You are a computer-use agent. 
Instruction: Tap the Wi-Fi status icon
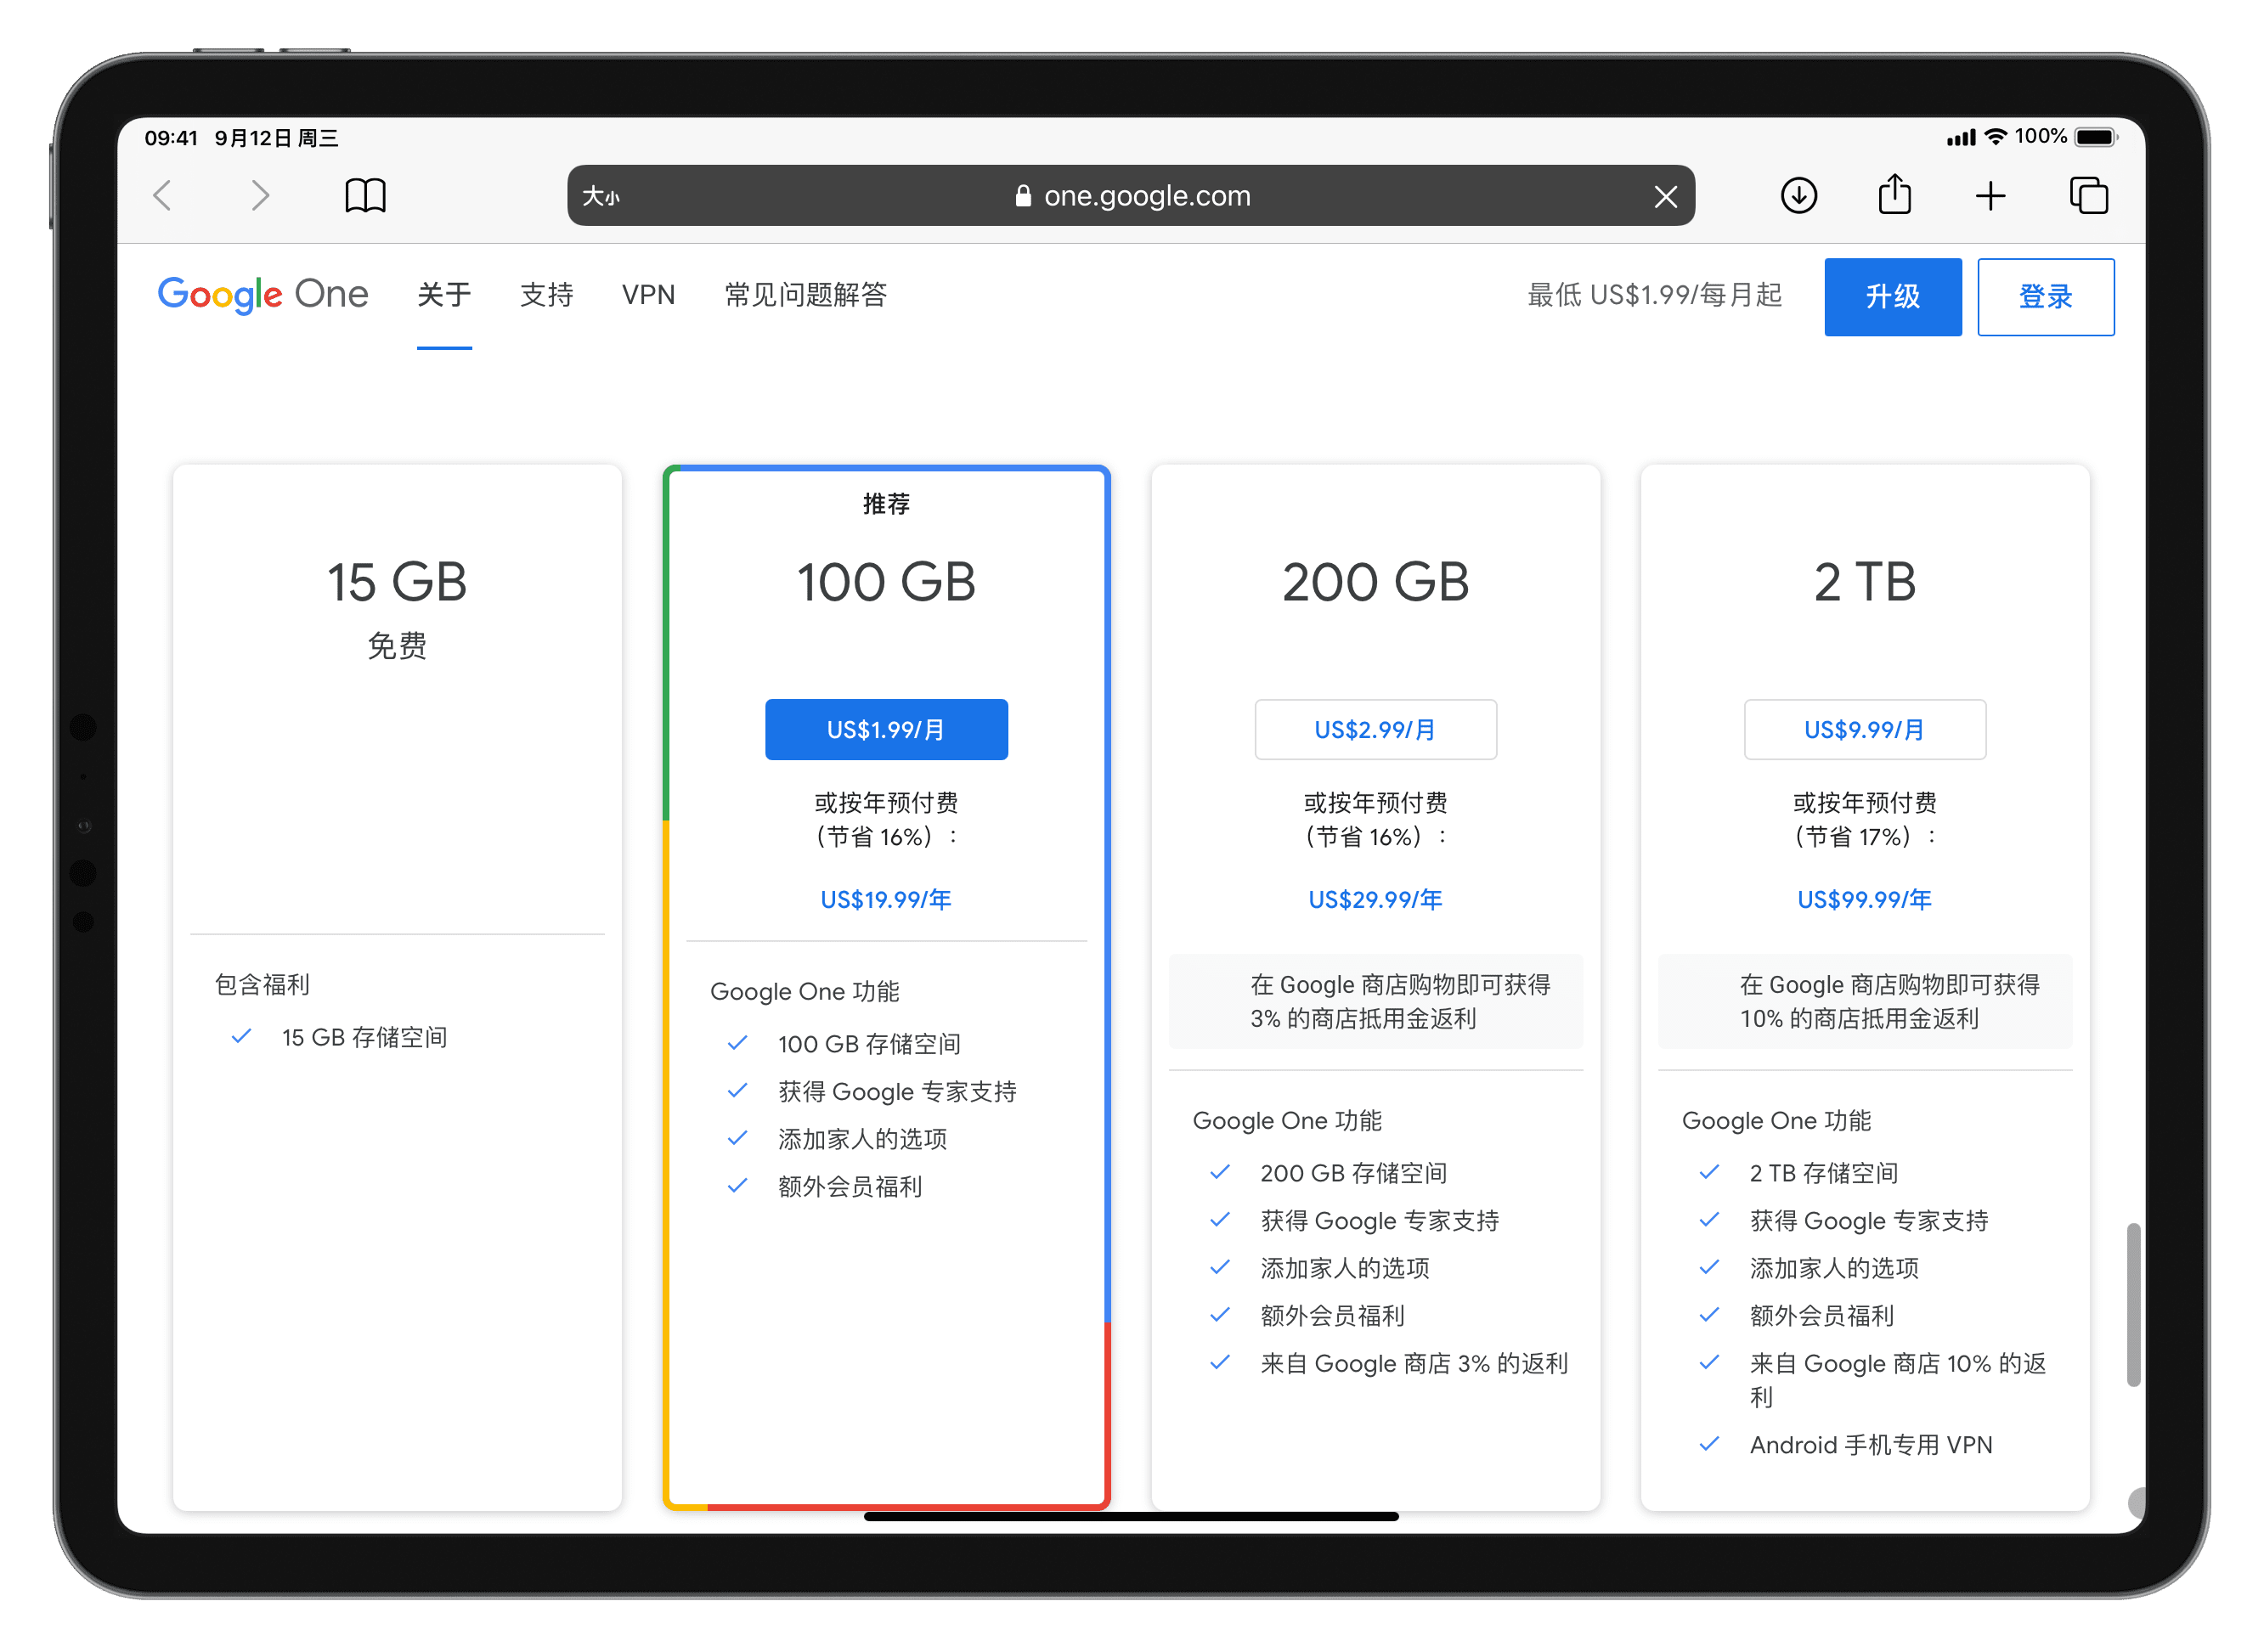click(1995, 137)
